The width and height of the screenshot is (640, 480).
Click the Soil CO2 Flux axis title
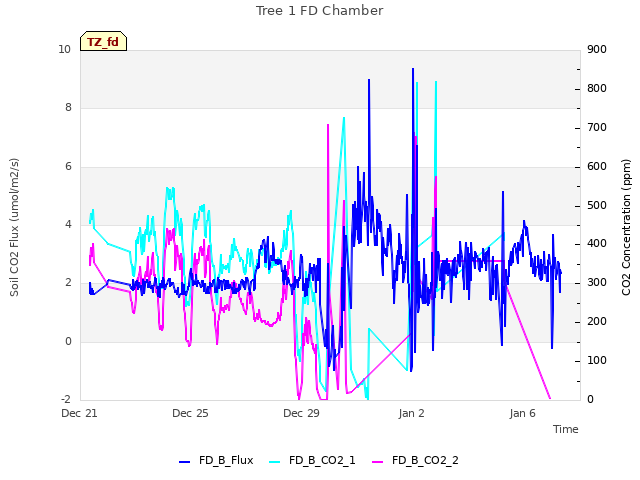(14, 227)
